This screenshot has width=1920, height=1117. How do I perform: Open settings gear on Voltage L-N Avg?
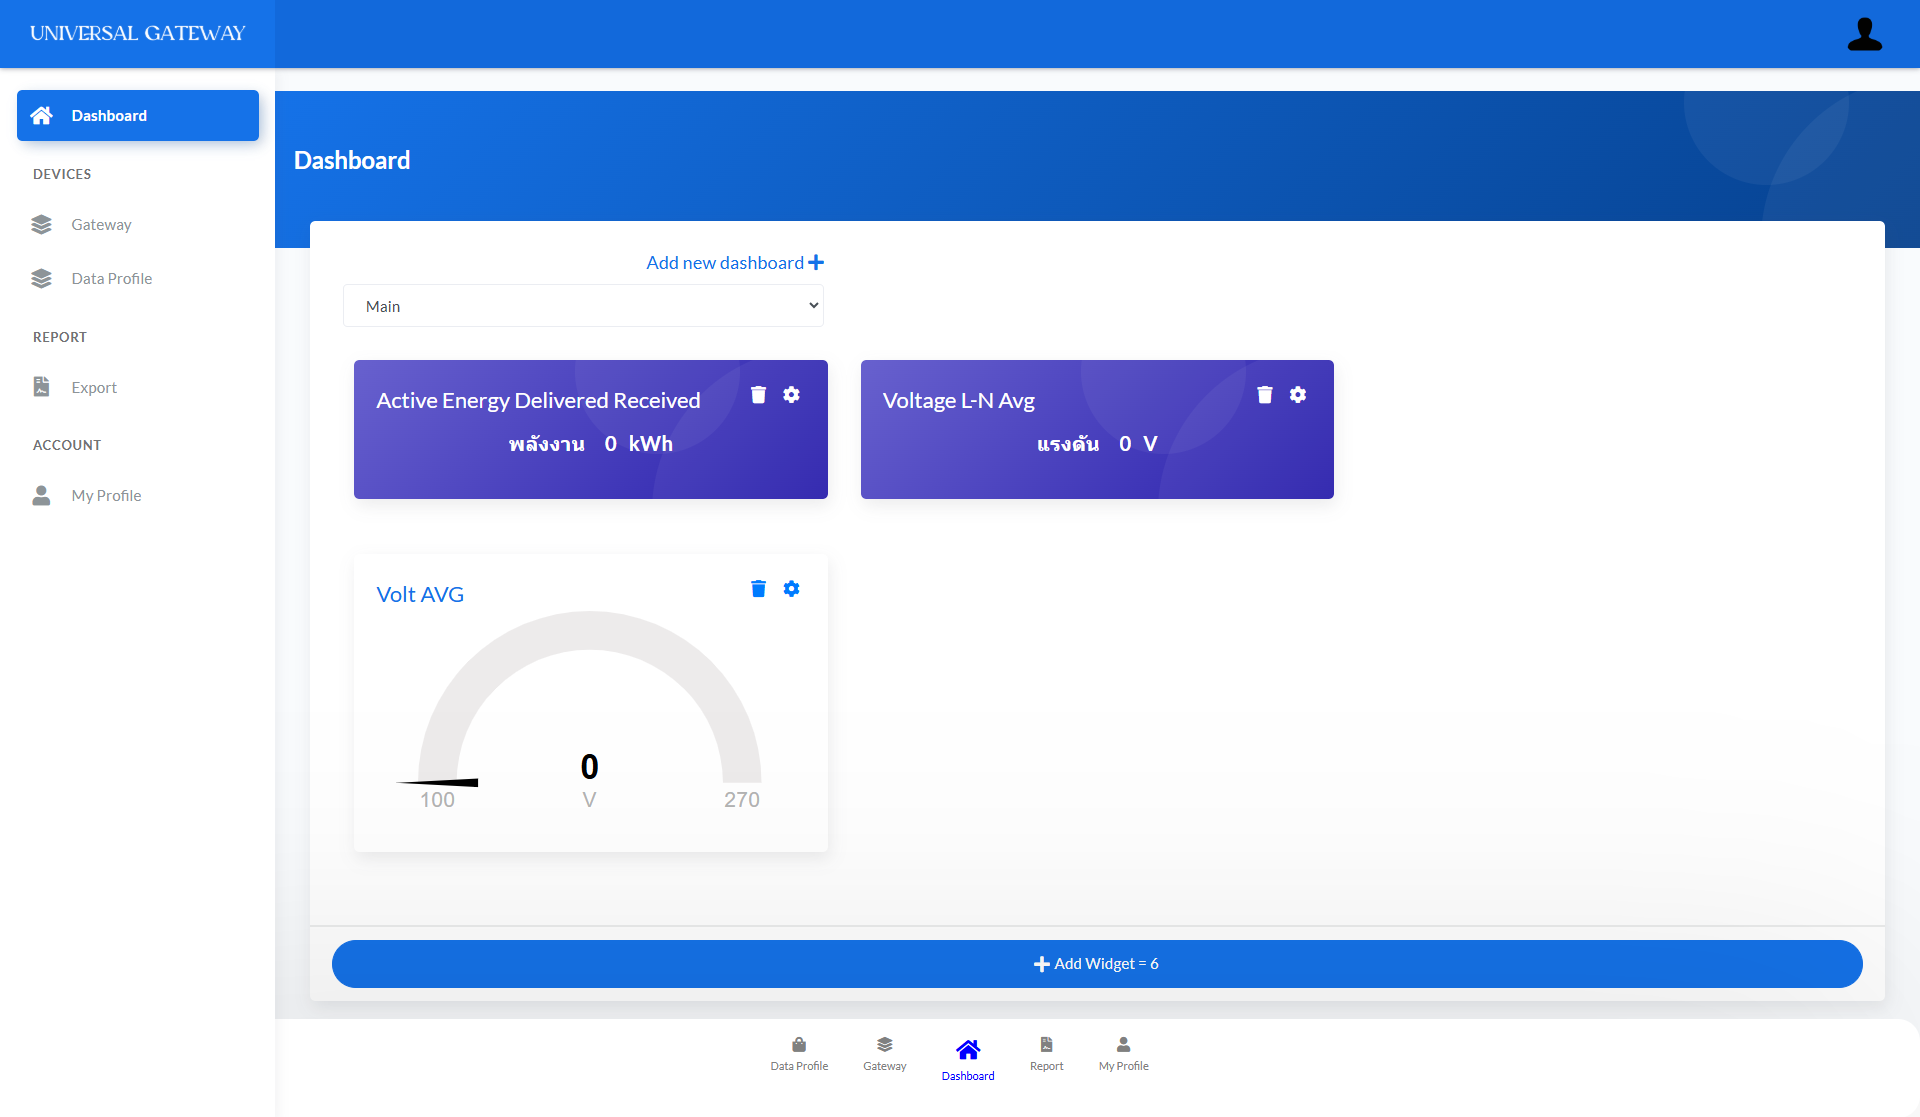1297,395
